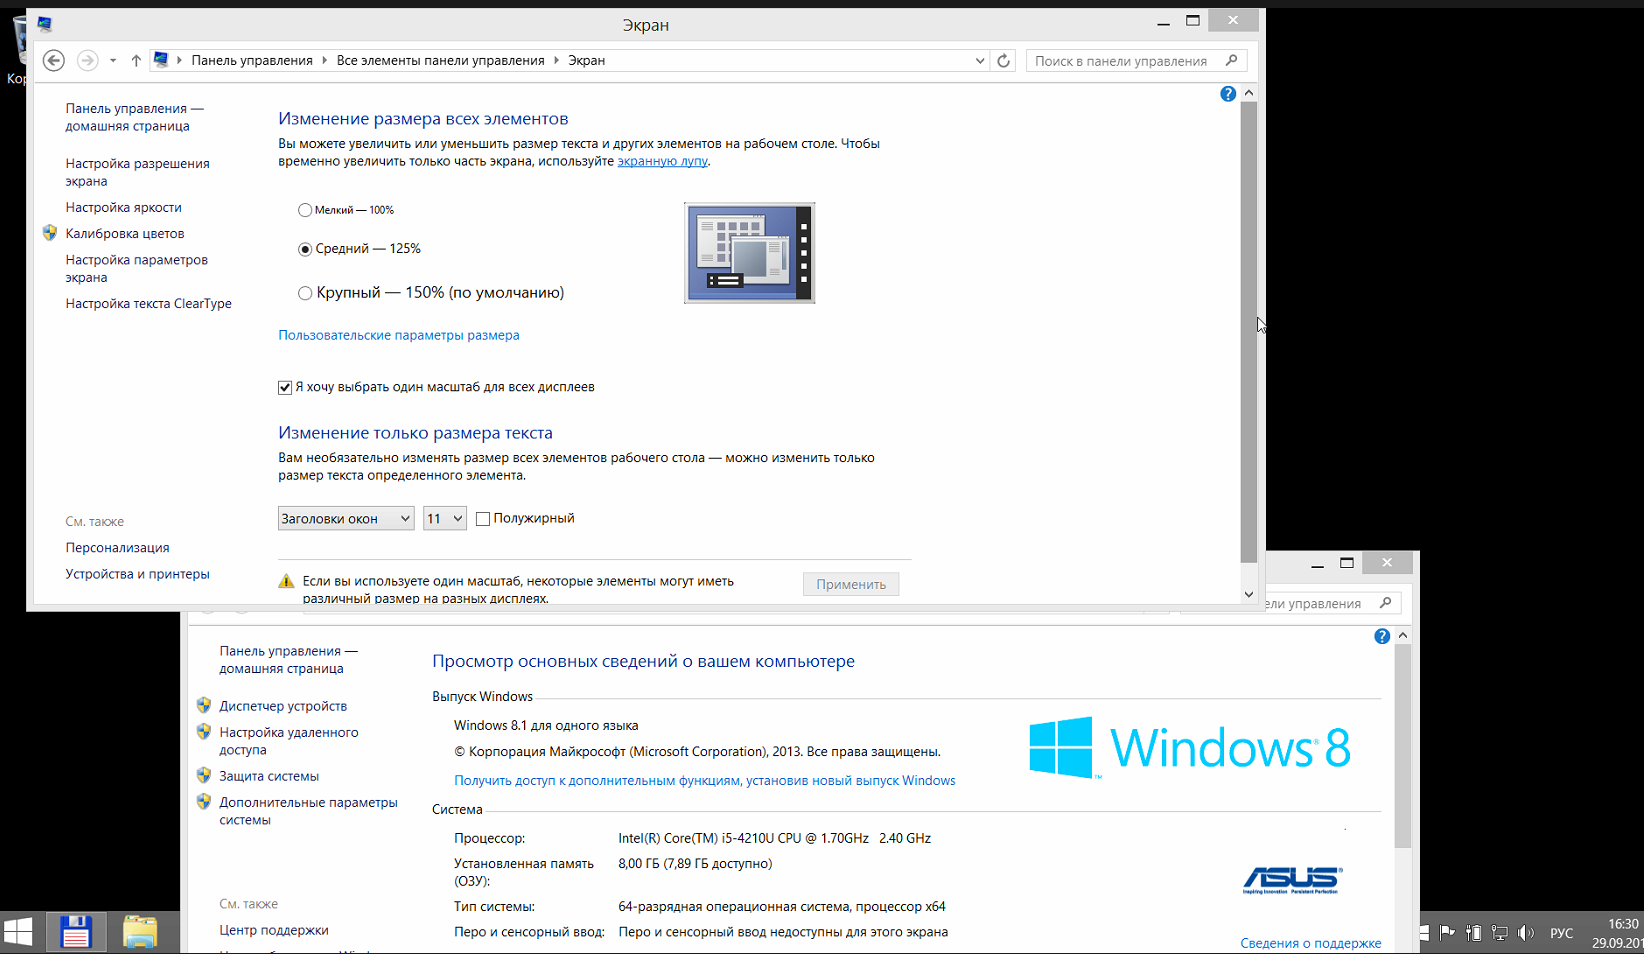Image resolution: width=1644 pixels, height=954 pixels.
Task: Open Пользовательские параметры размера link
Action: pos(399,335)
